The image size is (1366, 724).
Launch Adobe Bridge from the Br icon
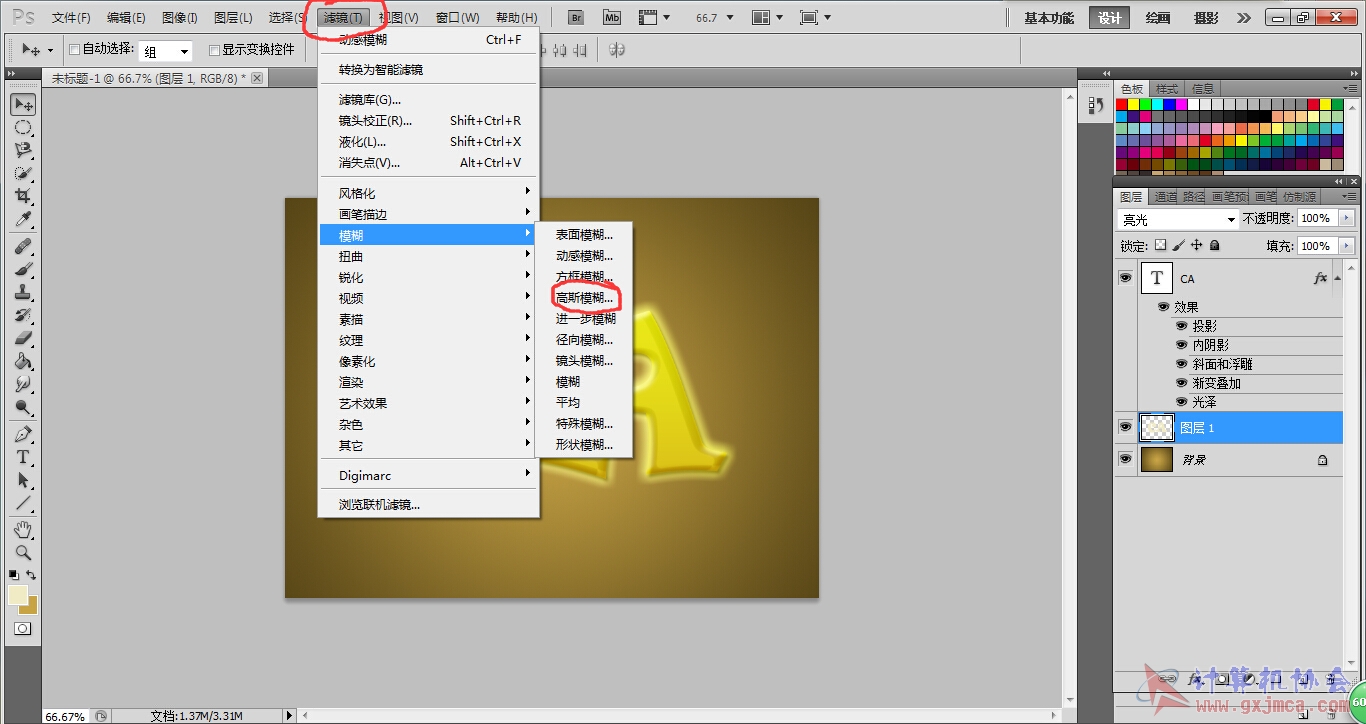(575, 18)
